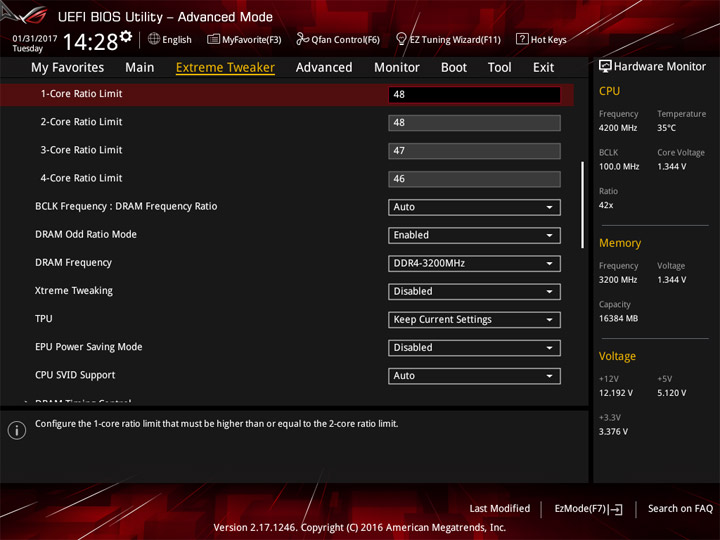
Task: Click the EZ Tuning Wizard lightbulb icon
Action: 401,39
